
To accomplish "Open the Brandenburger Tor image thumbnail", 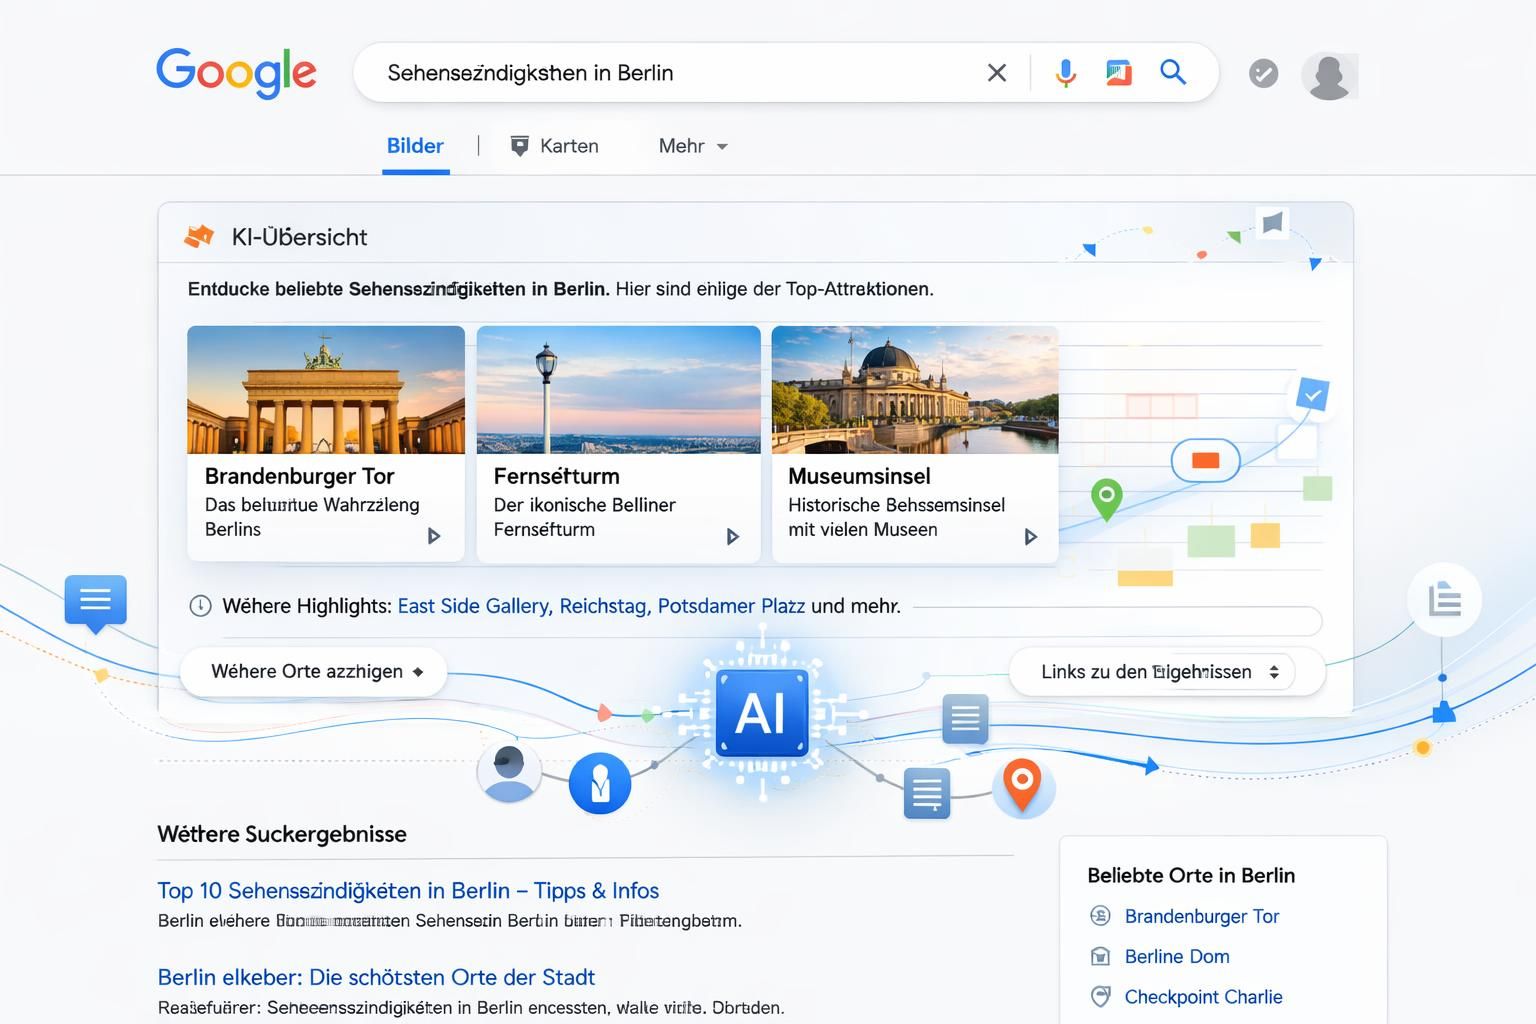I will pos(326,390).
